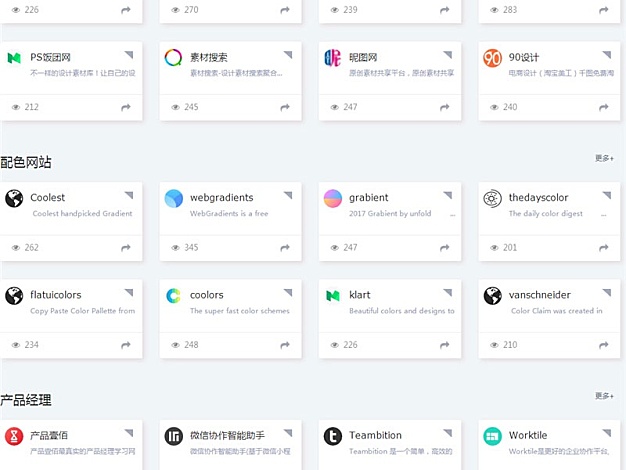
Task: Expand the webgradients card corner triangle
Action: [289, 195]
